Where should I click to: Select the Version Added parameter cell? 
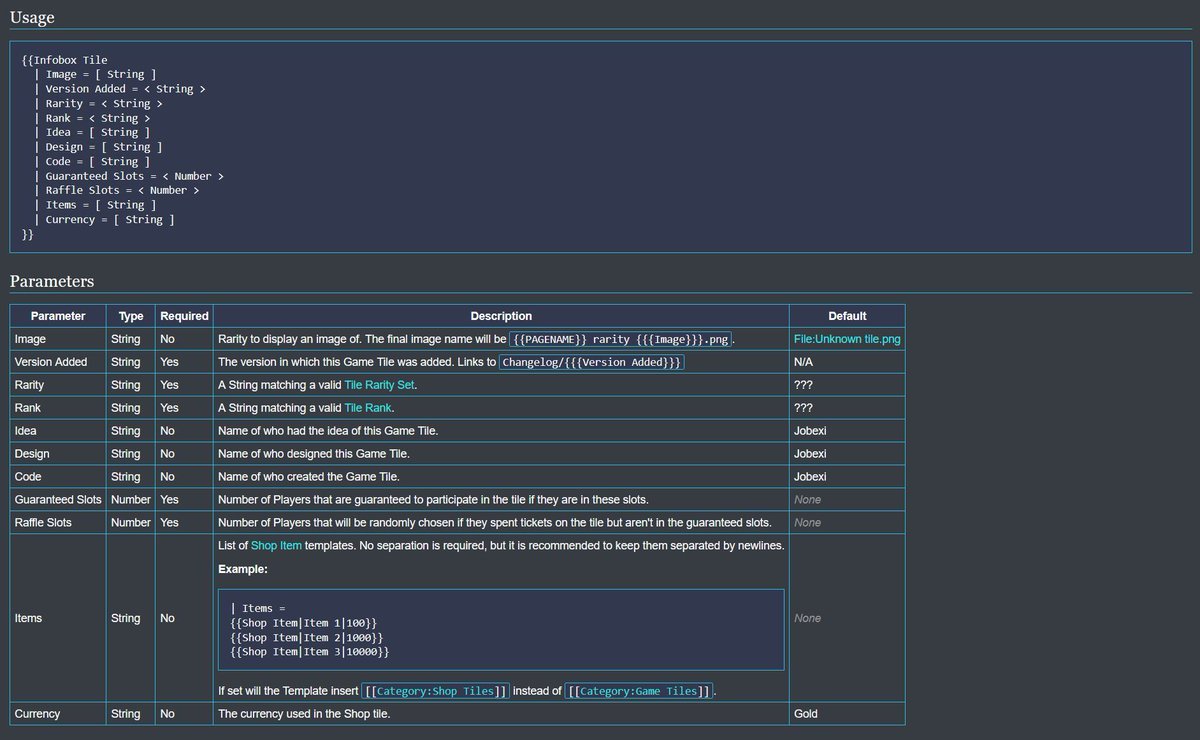pyautogui.click(x=58, y=362)
